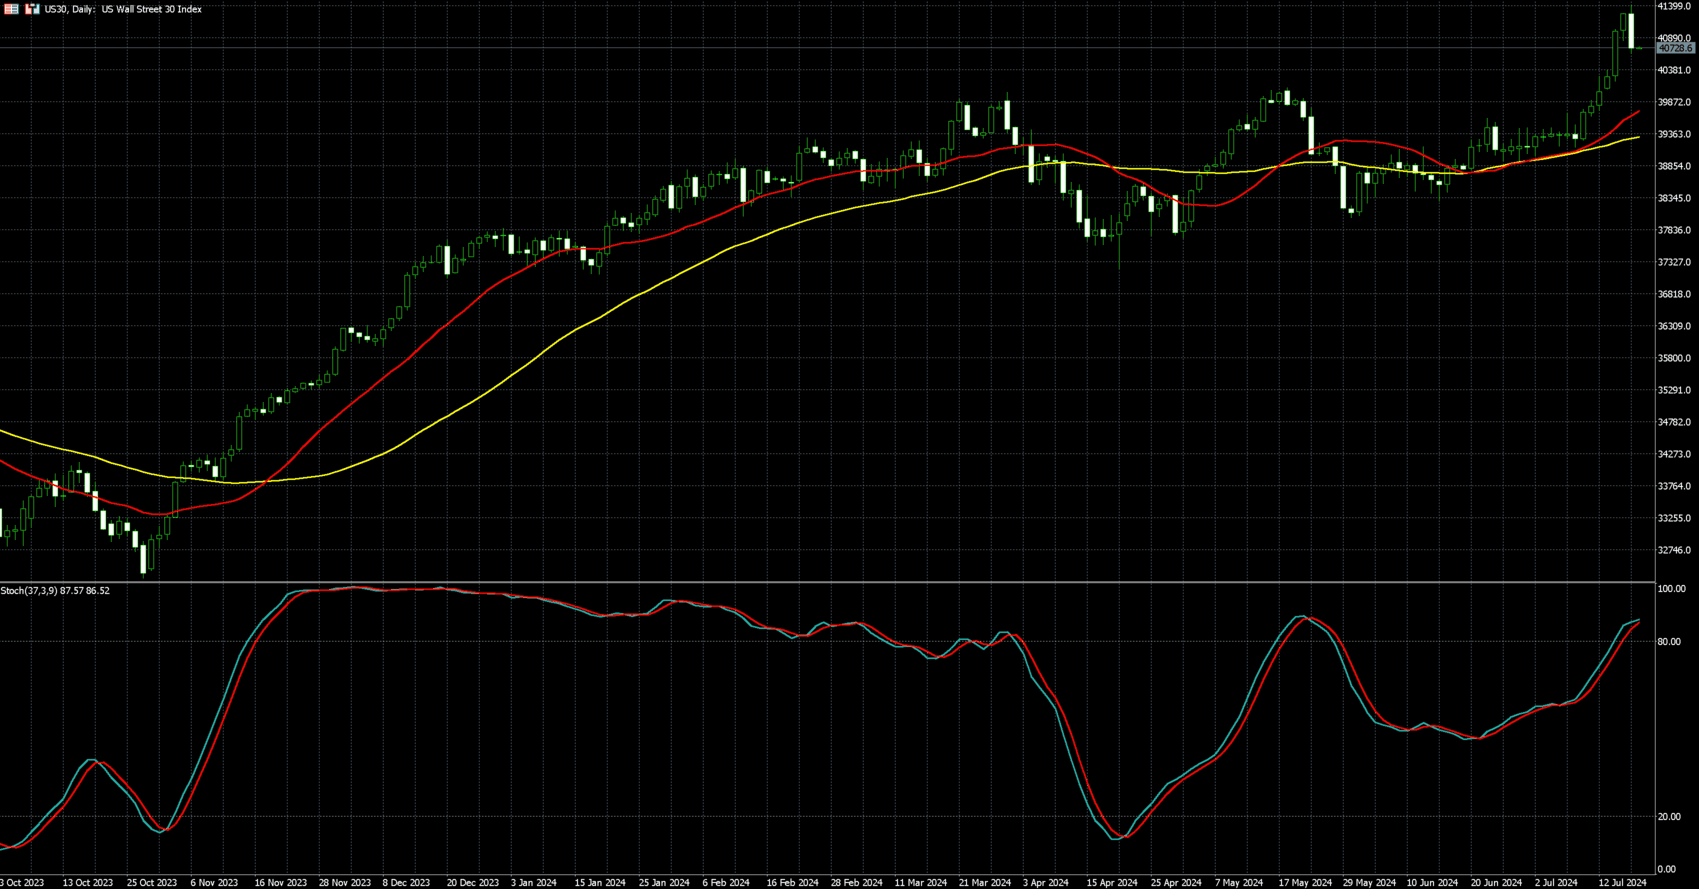Click the US30 Daily chart title text
The height and width of the screenshot is (889, 1699).
pyautogui.click(x=123, y=9)
